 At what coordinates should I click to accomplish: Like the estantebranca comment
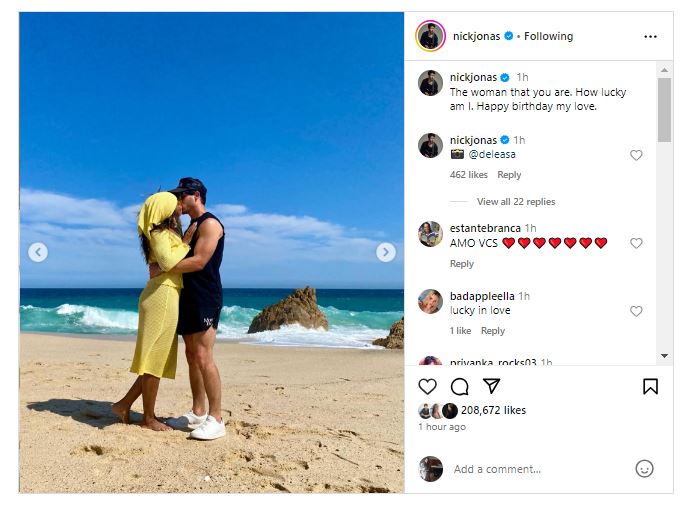tap(636, 243)
